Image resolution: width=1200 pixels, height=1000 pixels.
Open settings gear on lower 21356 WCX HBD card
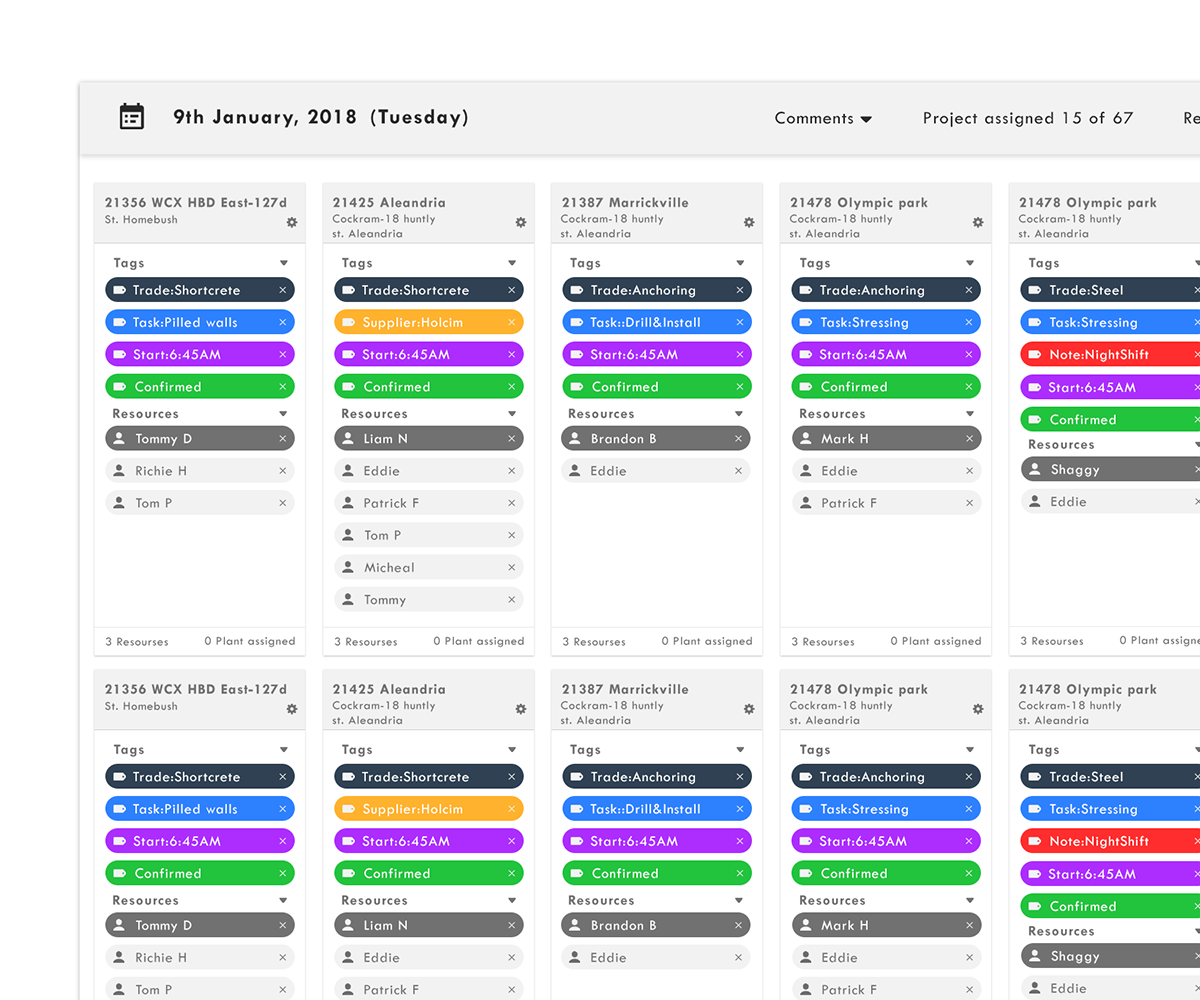click(292, 709)
